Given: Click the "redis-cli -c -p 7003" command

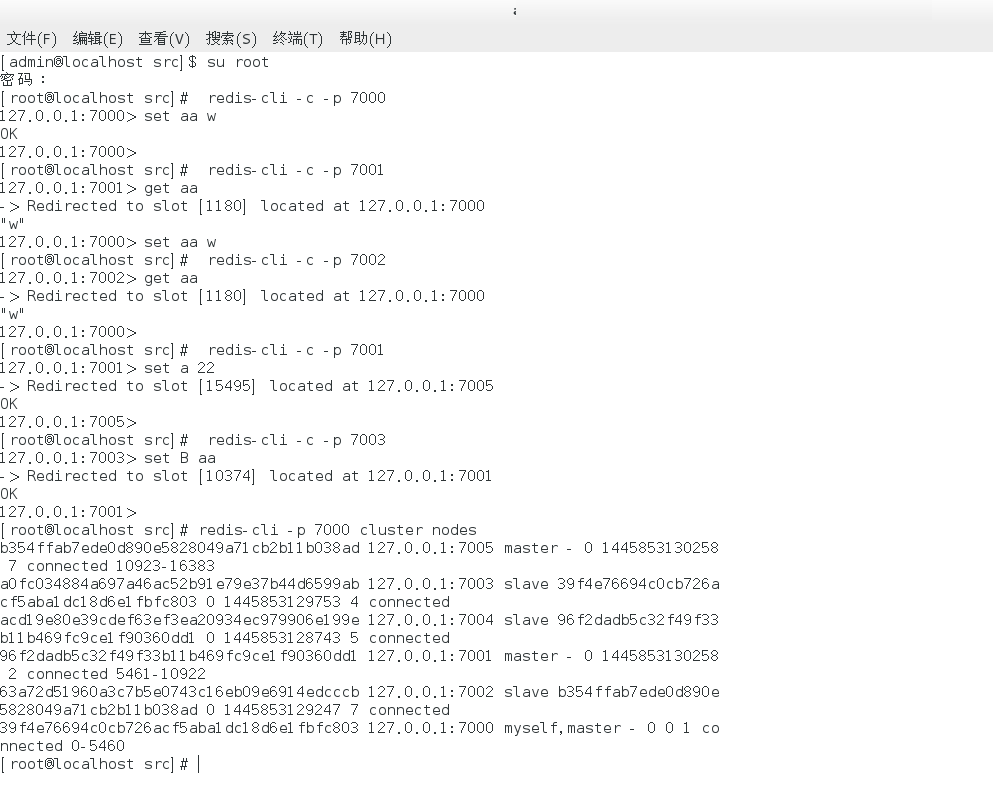Looking at the screenshot, I should tap(296, 440).
